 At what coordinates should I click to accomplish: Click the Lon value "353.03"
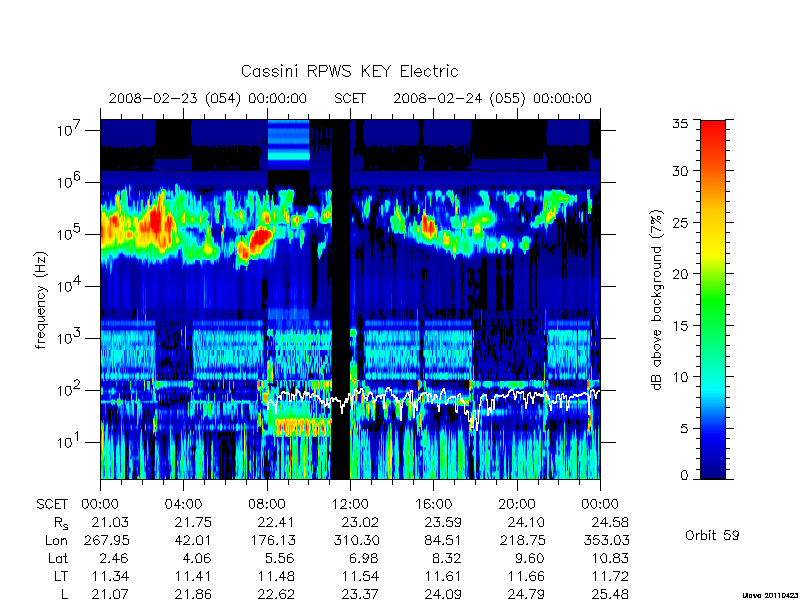coord(606,540)
